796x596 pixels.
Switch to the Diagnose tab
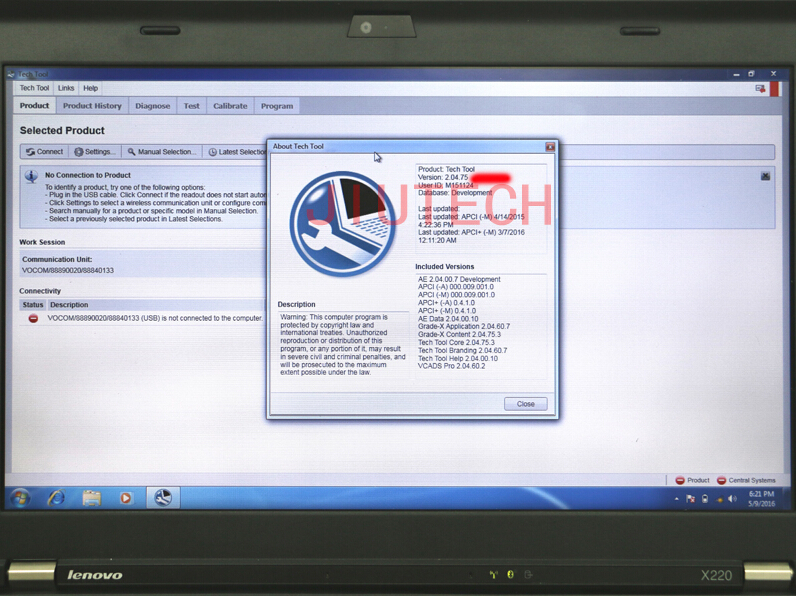point(153,106)
